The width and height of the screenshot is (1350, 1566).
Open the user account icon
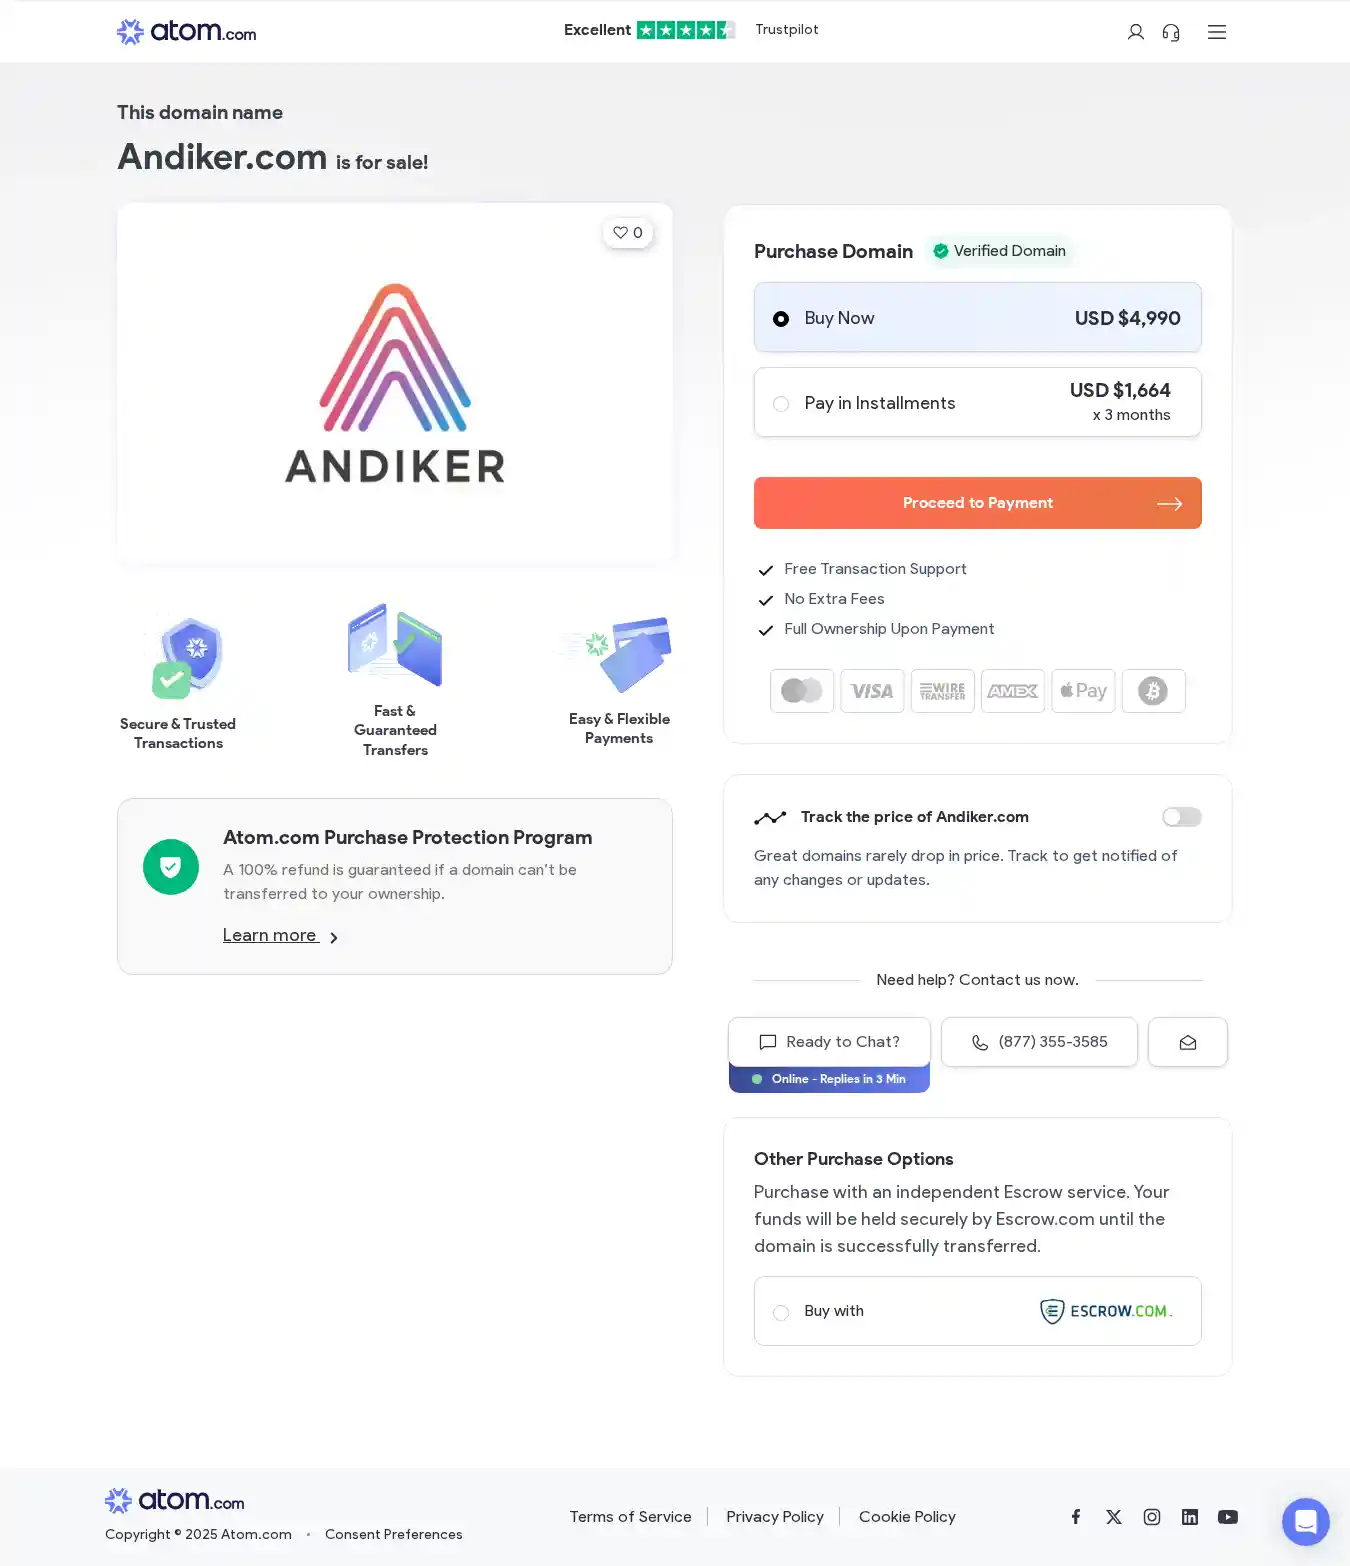click(1135, 32)
